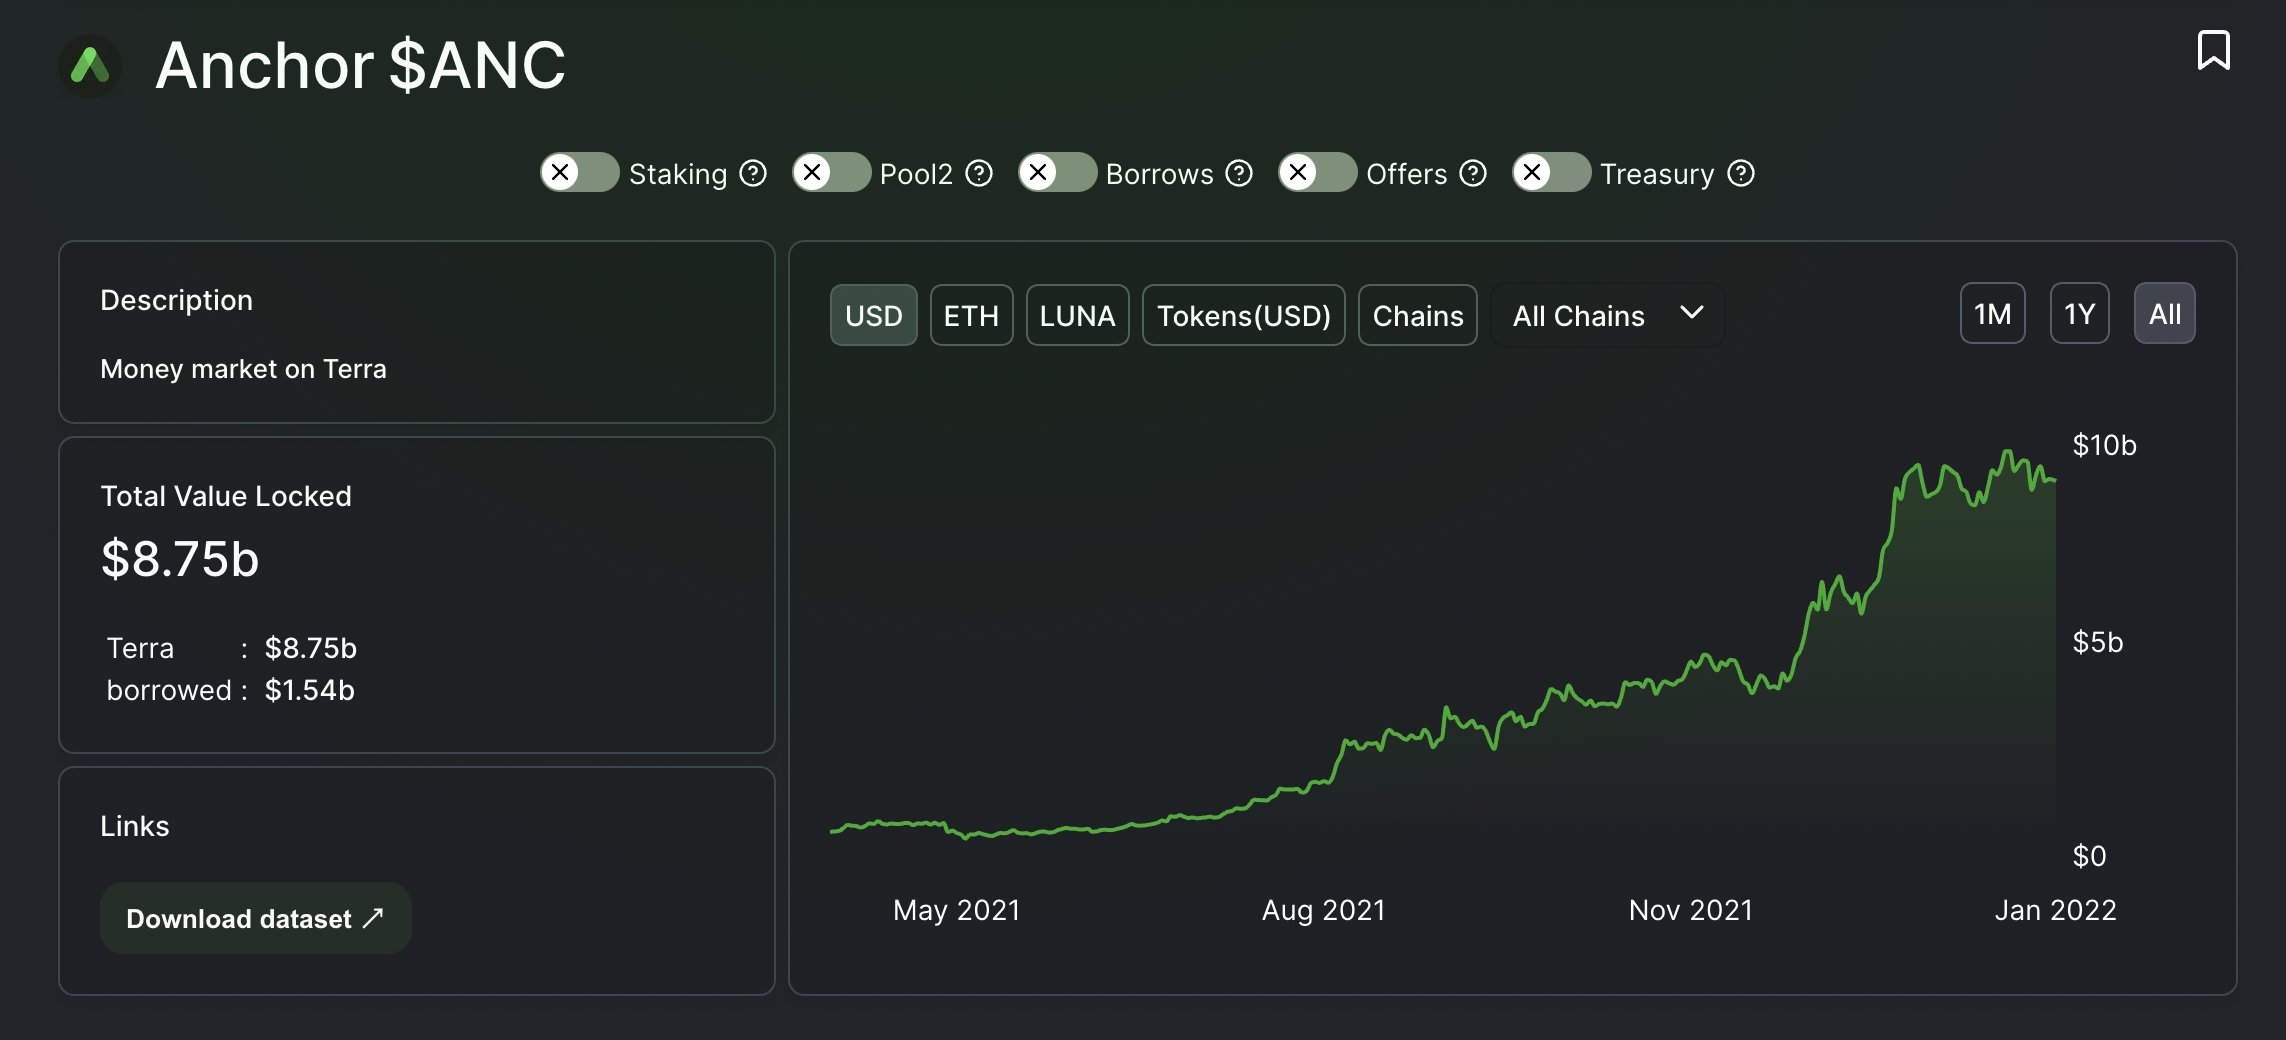The width and height of the screenshot is (2286, 1040).
Task: Click the $5b y-axis label
Action: 2098,642
